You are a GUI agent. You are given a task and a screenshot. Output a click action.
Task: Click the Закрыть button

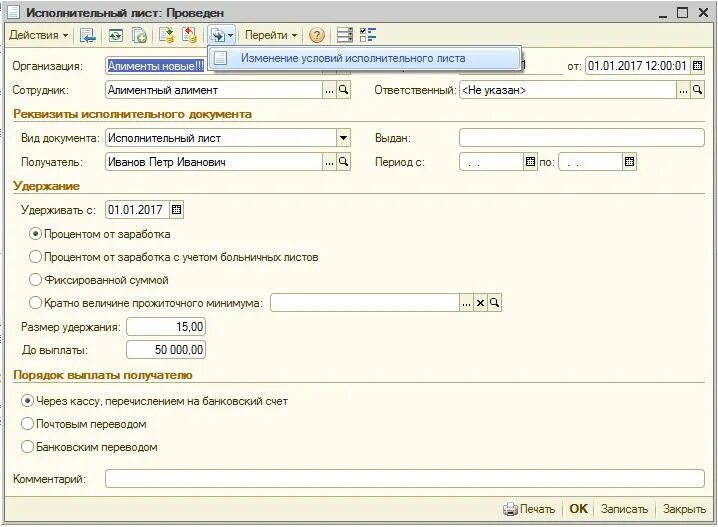click(684, 509)
